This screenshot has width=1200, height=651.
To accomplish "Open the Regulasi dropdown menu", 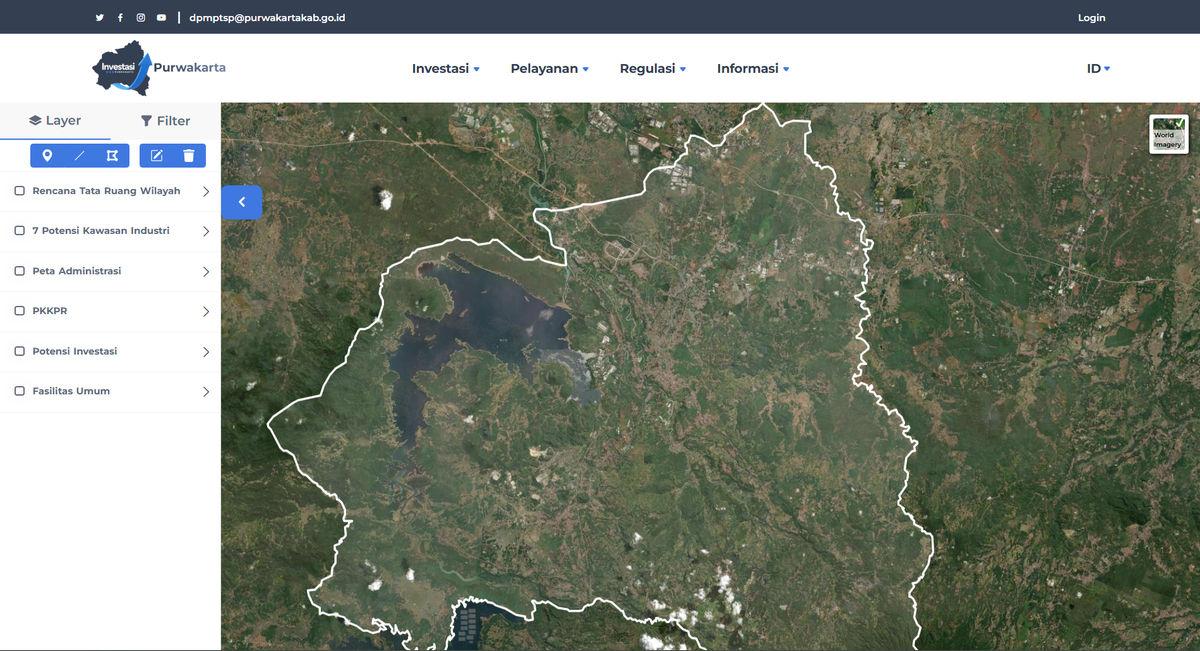I will (x=653, y=69).
